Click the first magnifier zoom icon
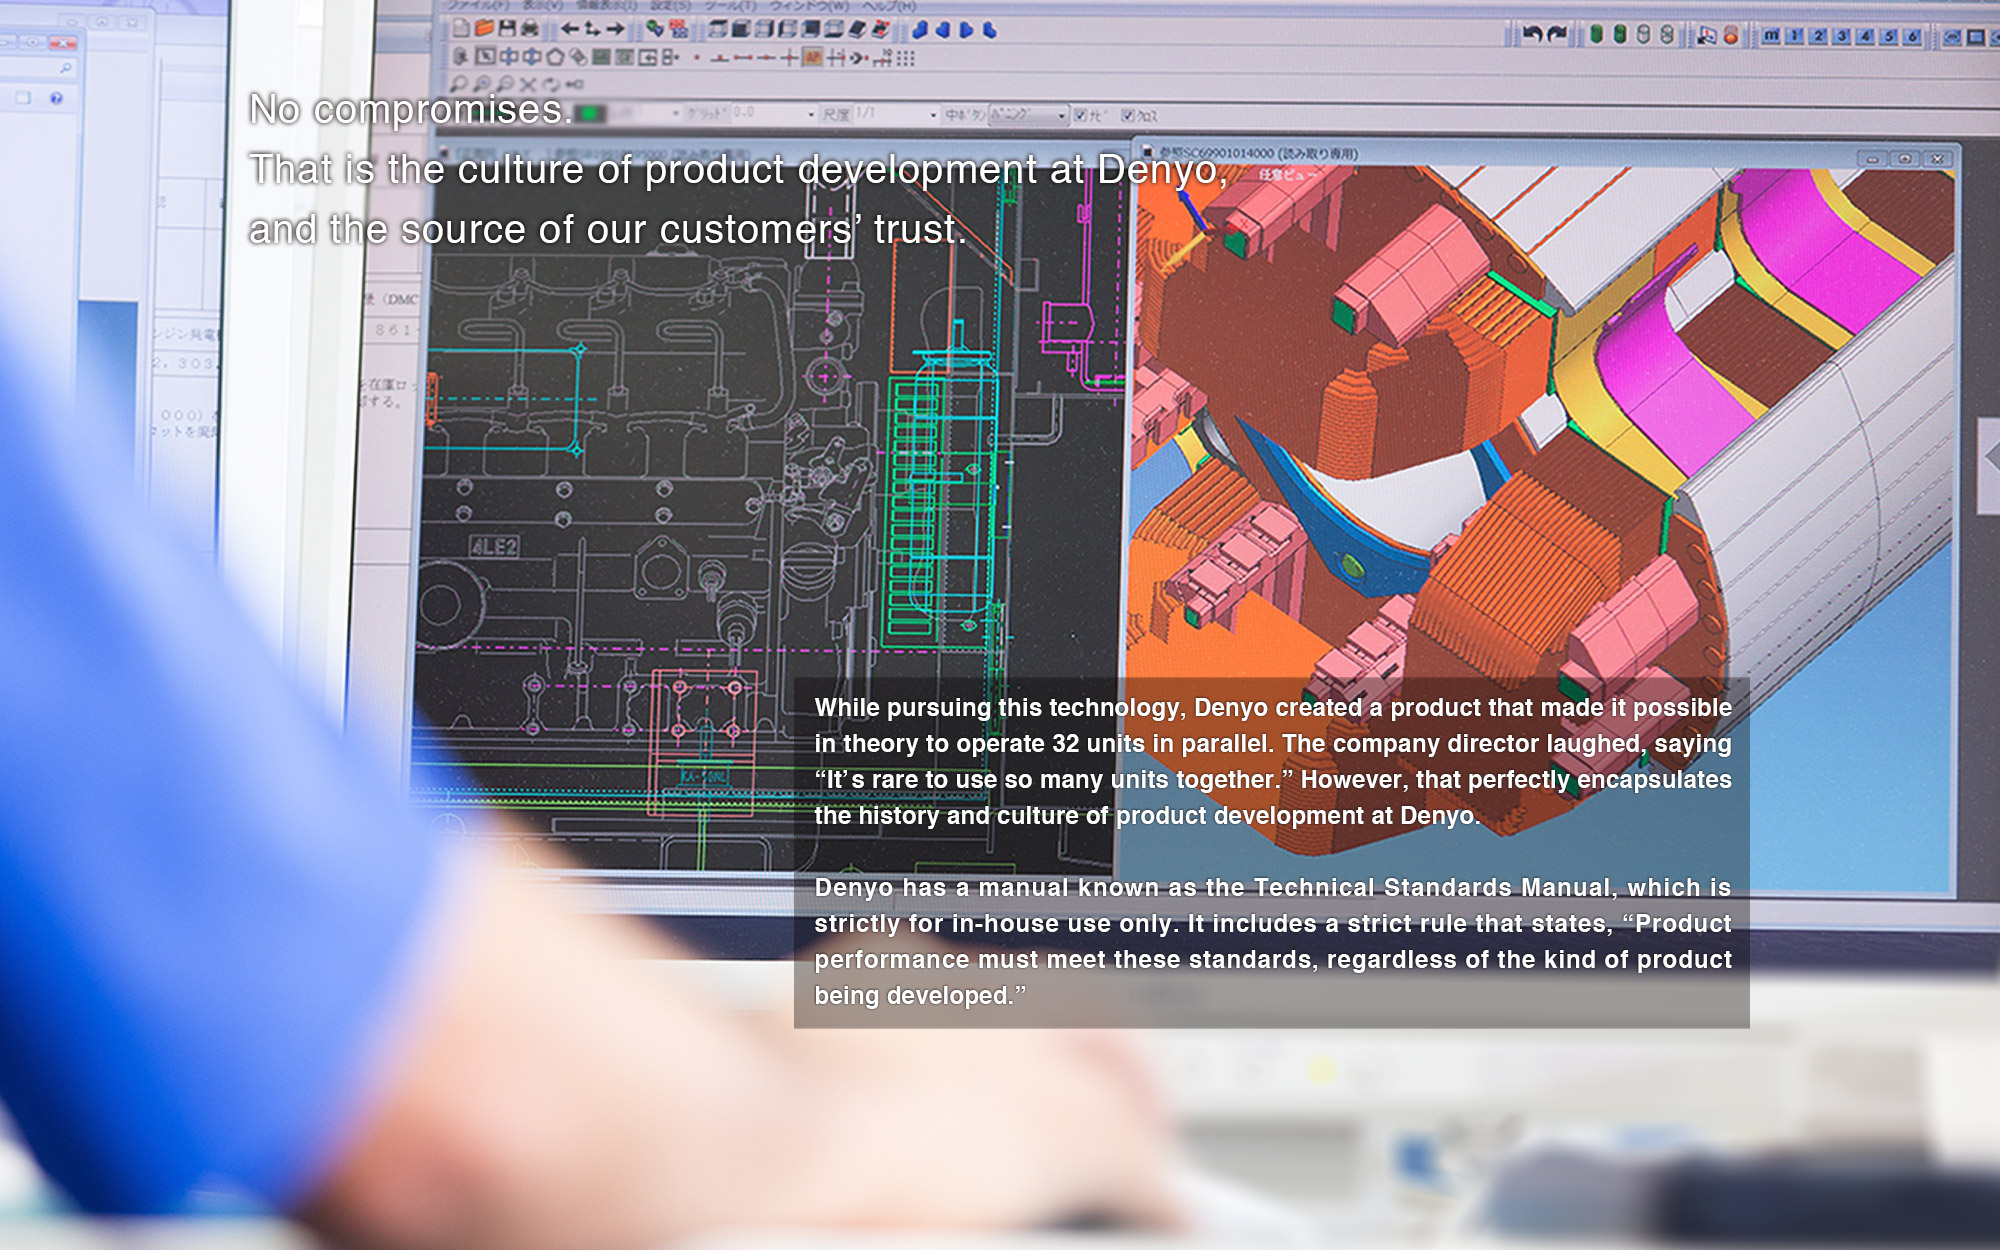The height and width of the screenshot is (1250, 2000). [458, 84]
